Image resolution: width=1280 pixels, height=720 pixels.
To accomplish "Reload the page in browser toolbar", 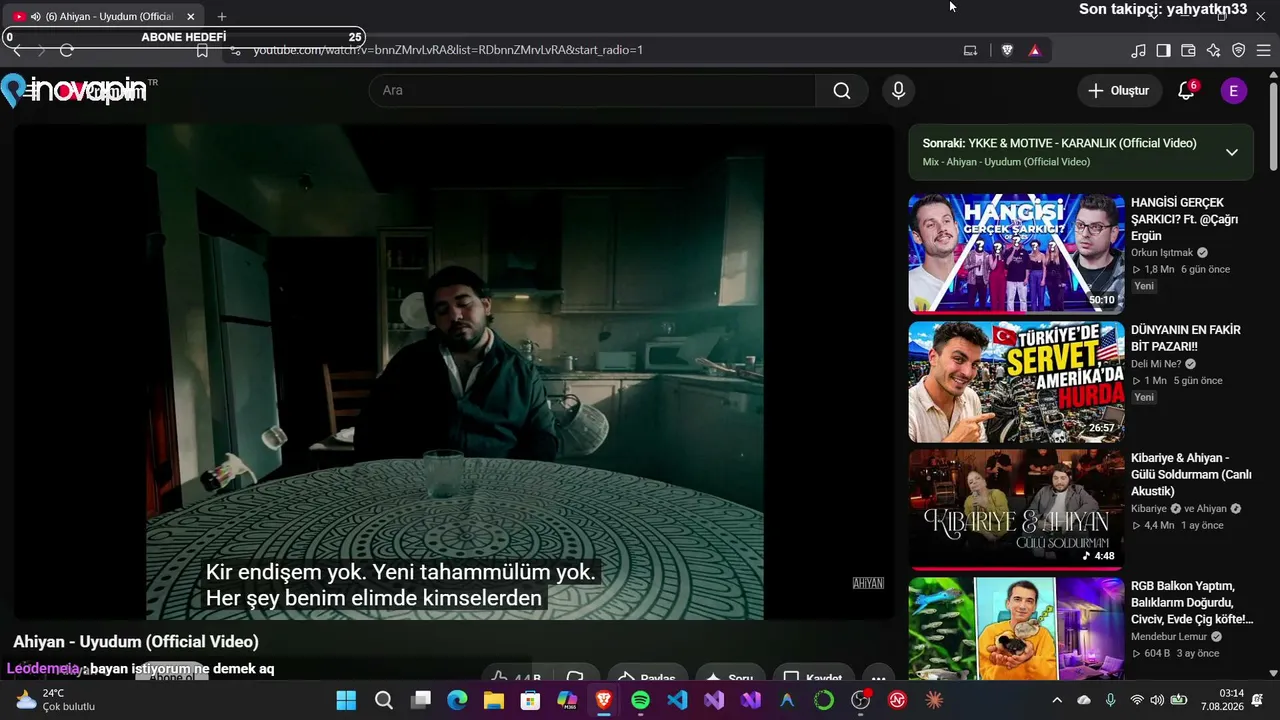I will (67, 50).
